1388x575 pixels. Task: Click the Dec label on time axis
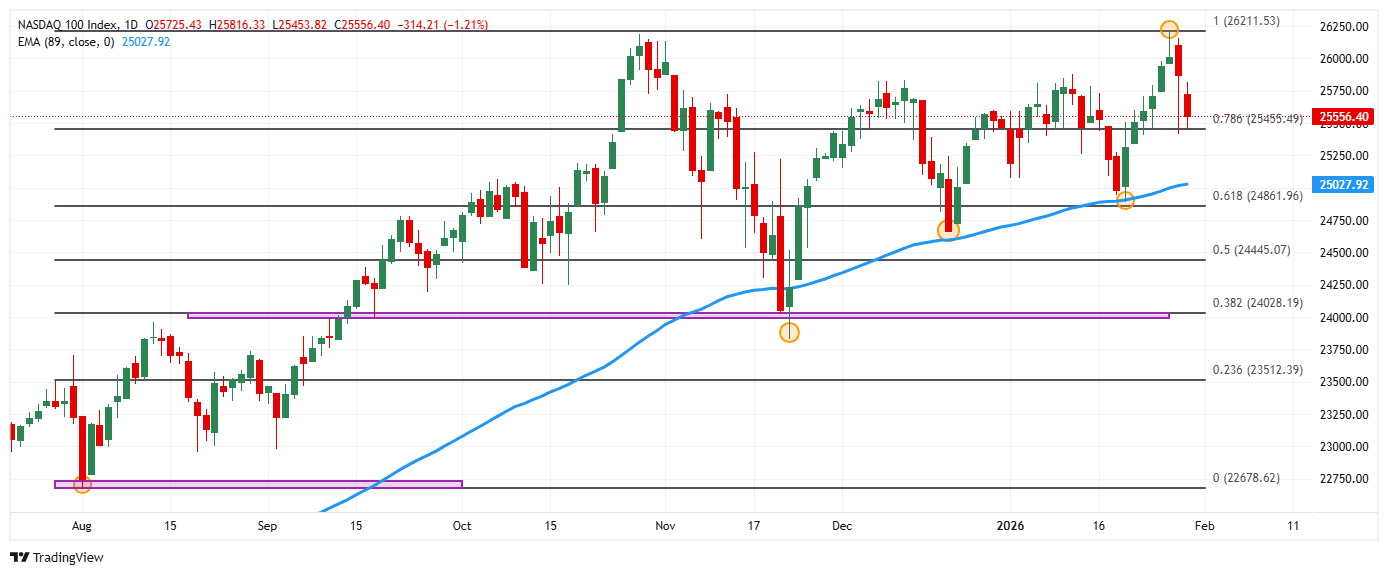coord(841,524)
